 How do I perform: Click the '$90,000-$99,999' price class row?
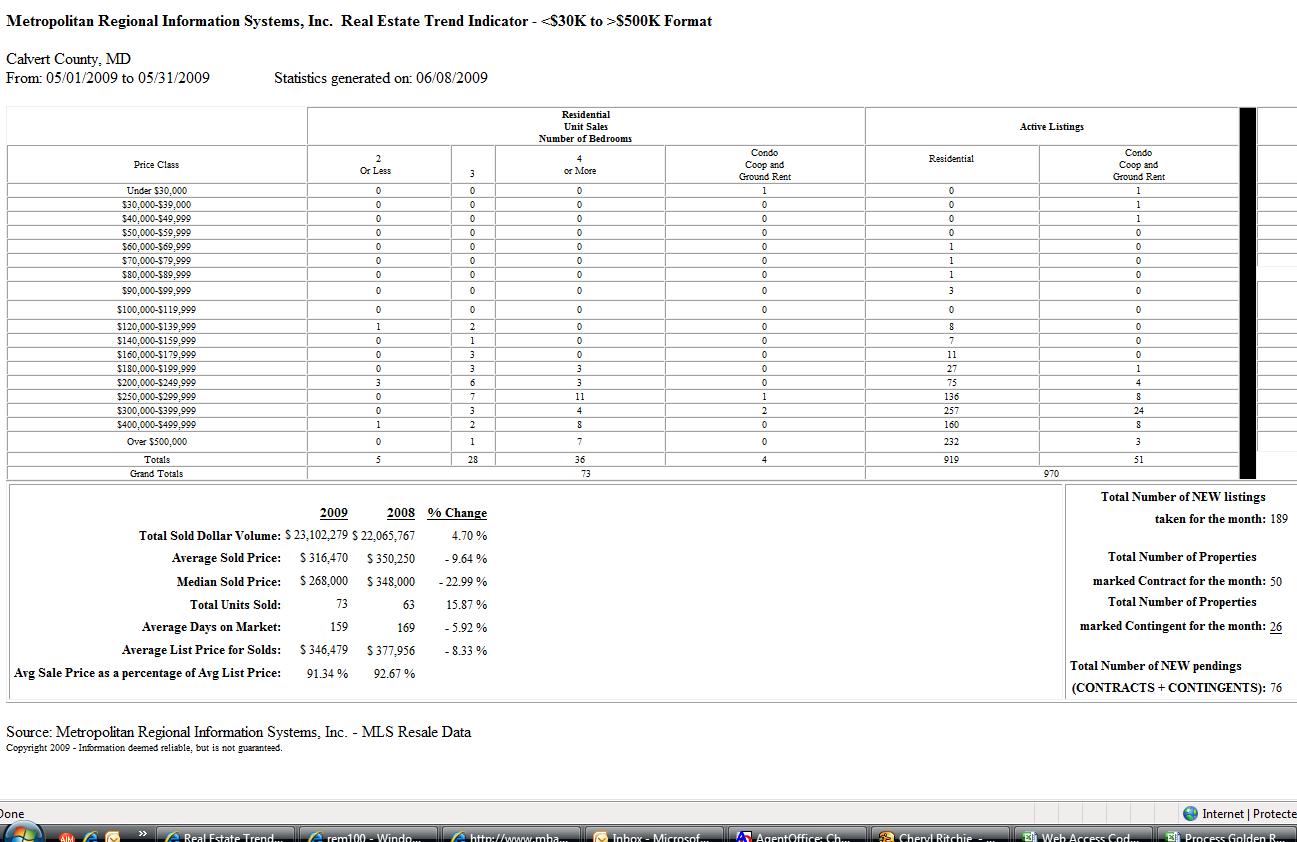[x=157, y=291]
